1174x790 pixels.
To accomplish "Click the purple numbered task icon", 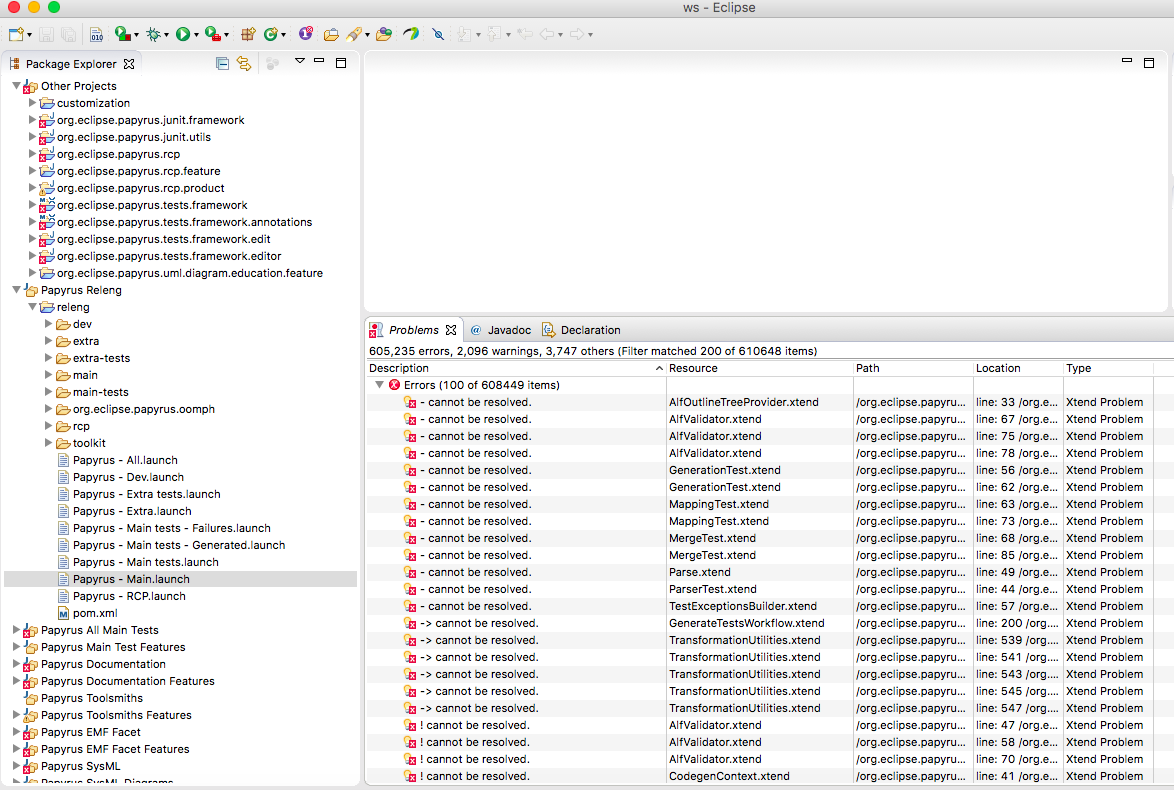I will pos(305,34).
